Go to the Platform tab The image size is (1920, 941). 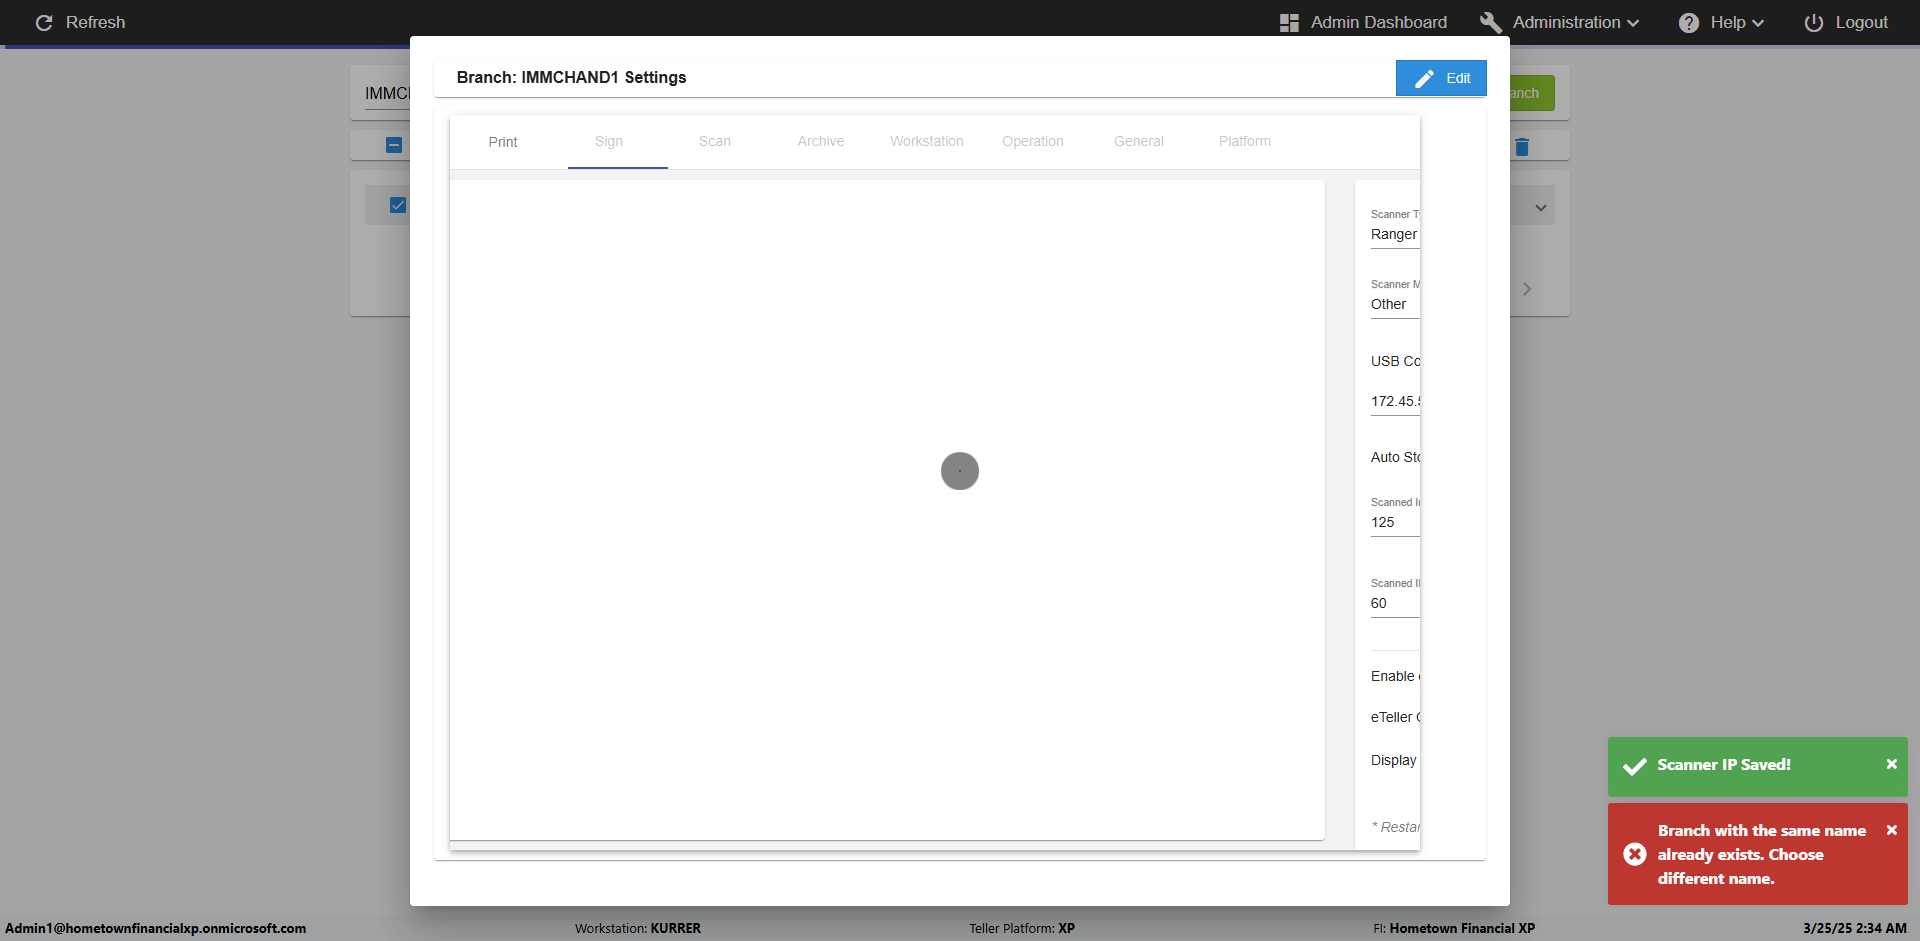pyautogui.click(x=1245, y=141)
